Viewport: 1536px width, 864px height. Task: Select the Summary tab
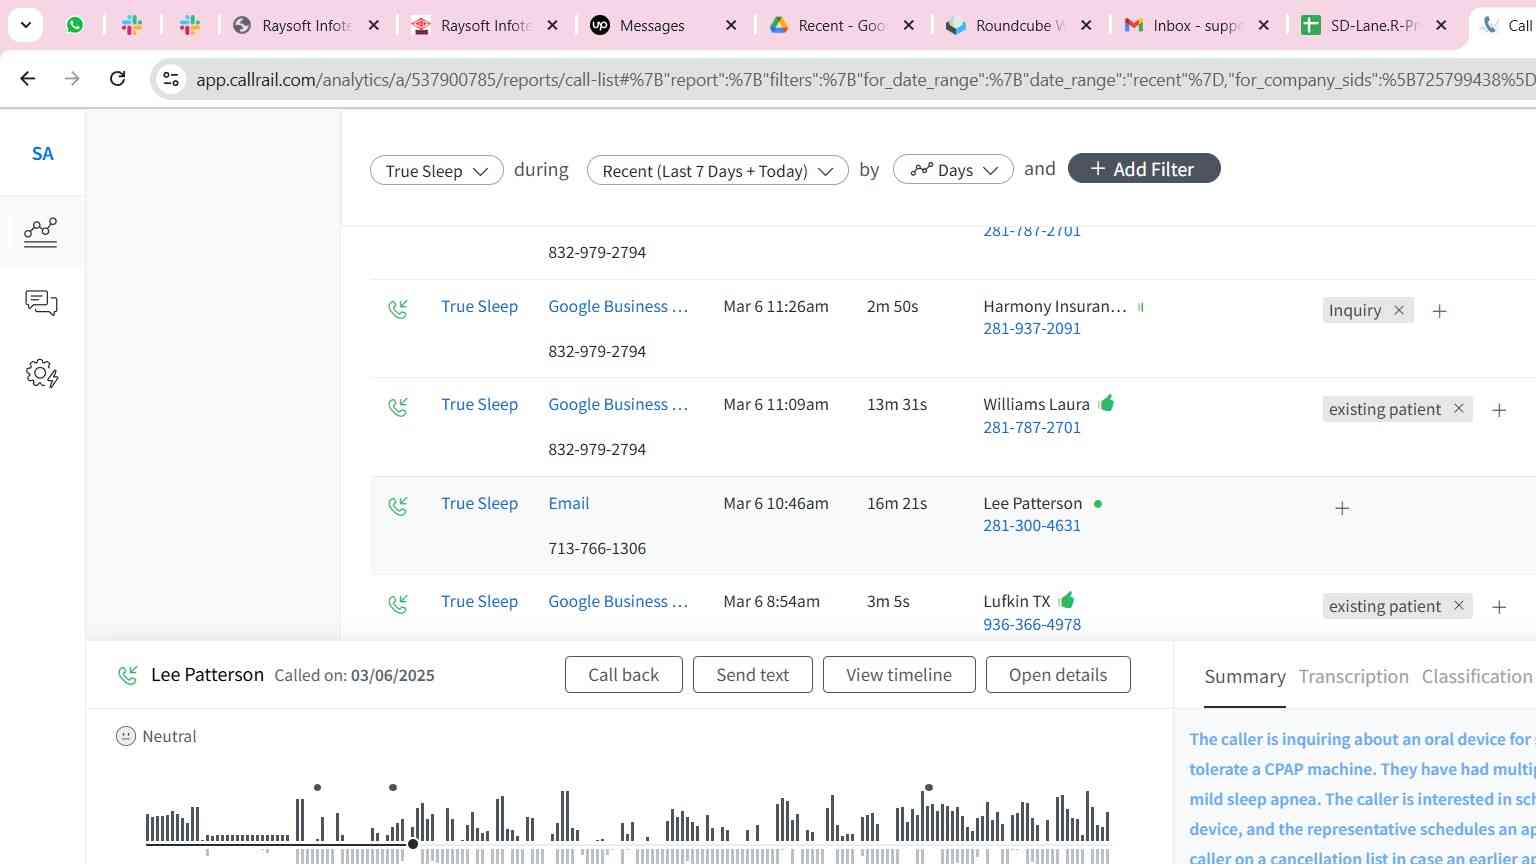[1245, 677]
